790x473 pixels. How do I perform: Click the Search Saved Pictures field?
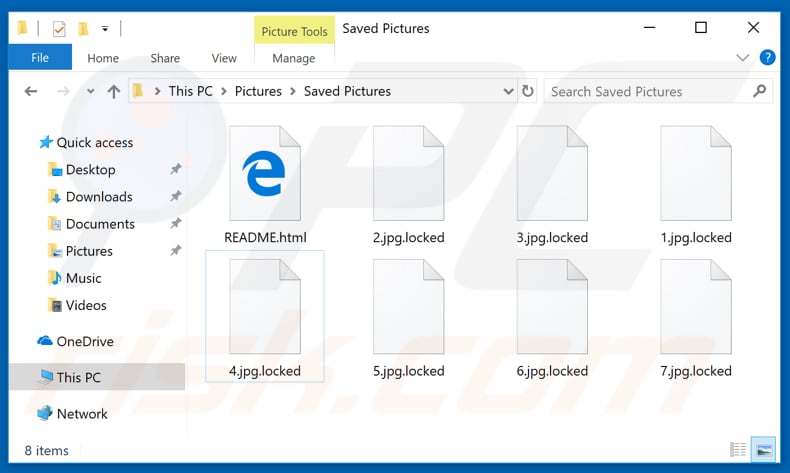645,91
